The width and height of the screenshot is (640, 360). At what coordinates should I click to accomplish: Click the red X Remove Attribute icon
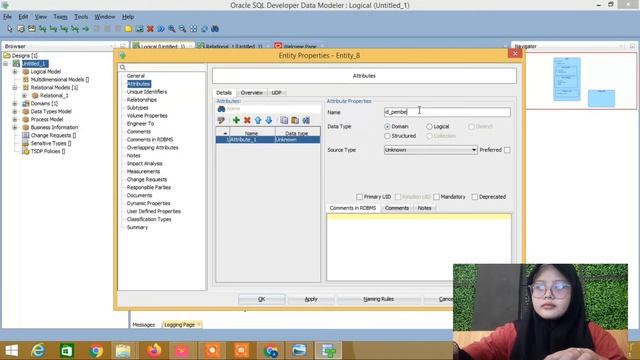[x=247, y=120]
